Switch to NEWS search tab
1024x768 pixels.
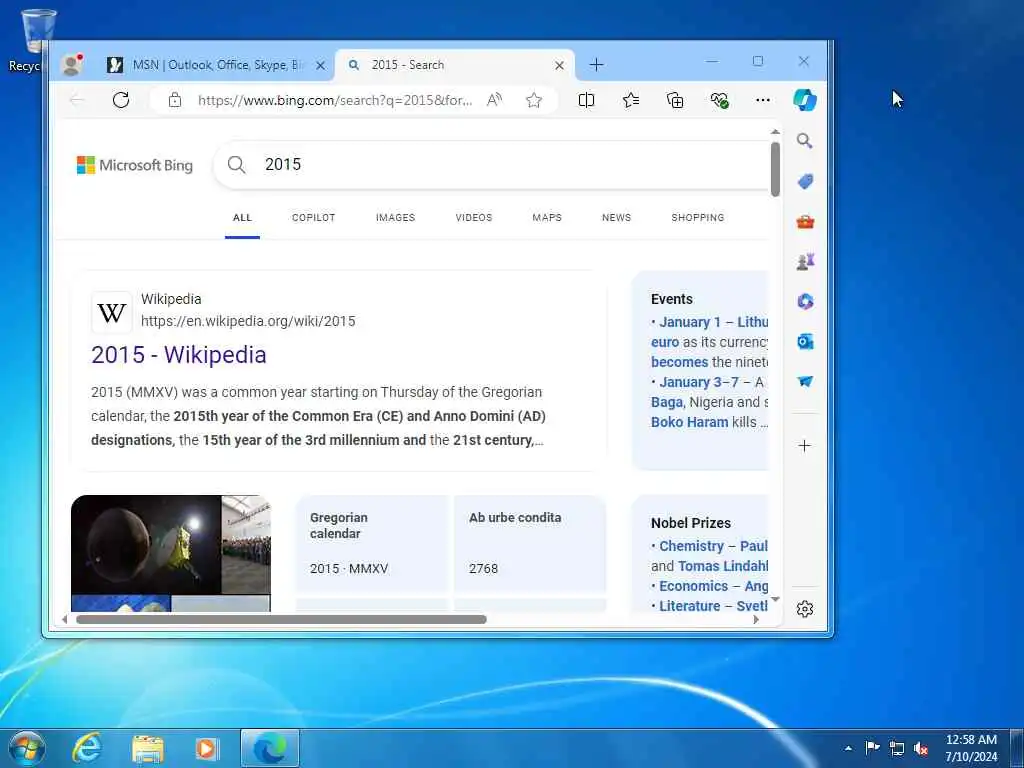coord(616,217)
